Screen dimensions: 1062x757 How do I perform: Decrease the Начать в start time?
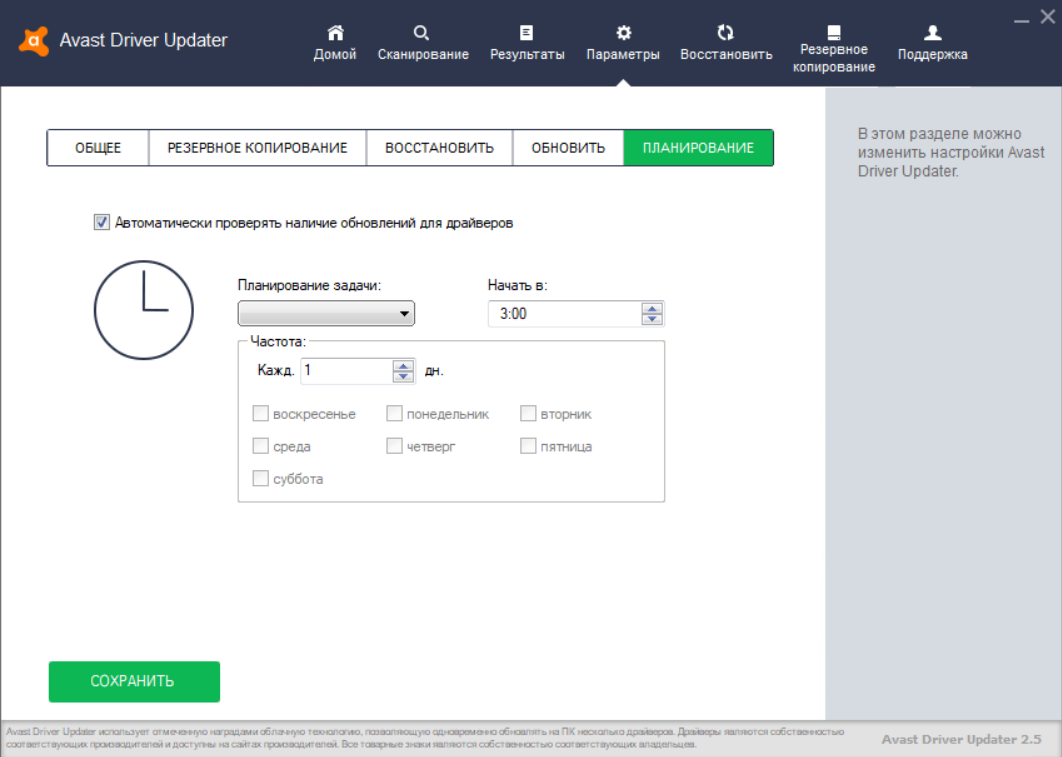click(x=652, y=319)
